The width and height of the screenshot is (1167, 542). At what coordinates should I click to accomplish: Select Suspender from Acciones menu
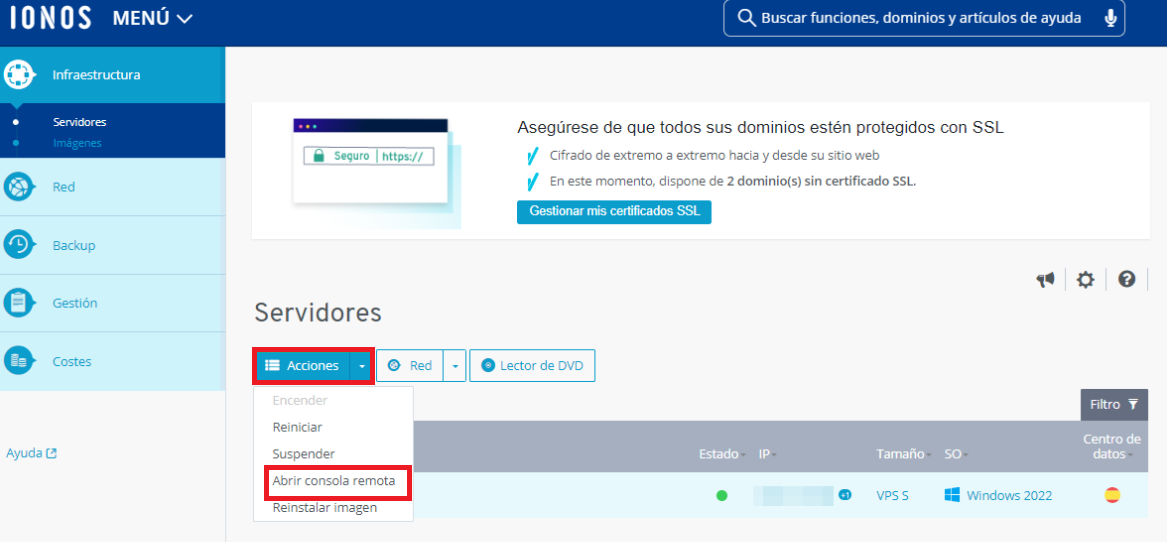303,454
